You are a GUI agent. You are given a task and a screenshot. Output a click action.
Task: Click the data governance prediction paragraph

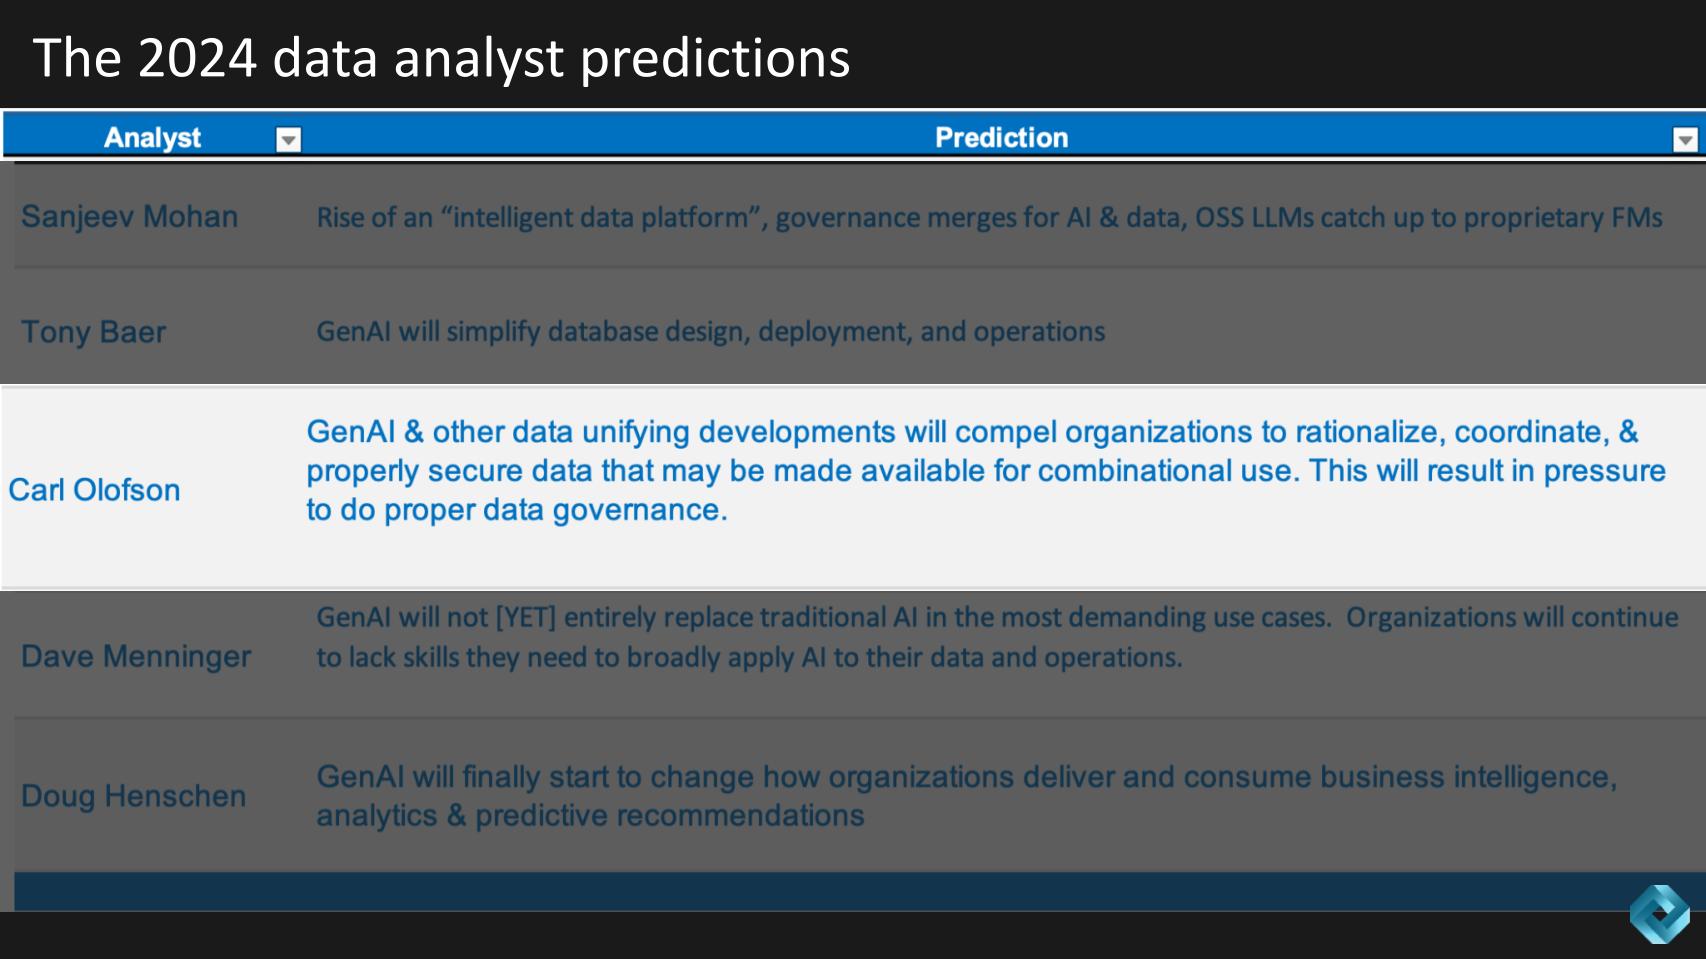pos(985,471)
